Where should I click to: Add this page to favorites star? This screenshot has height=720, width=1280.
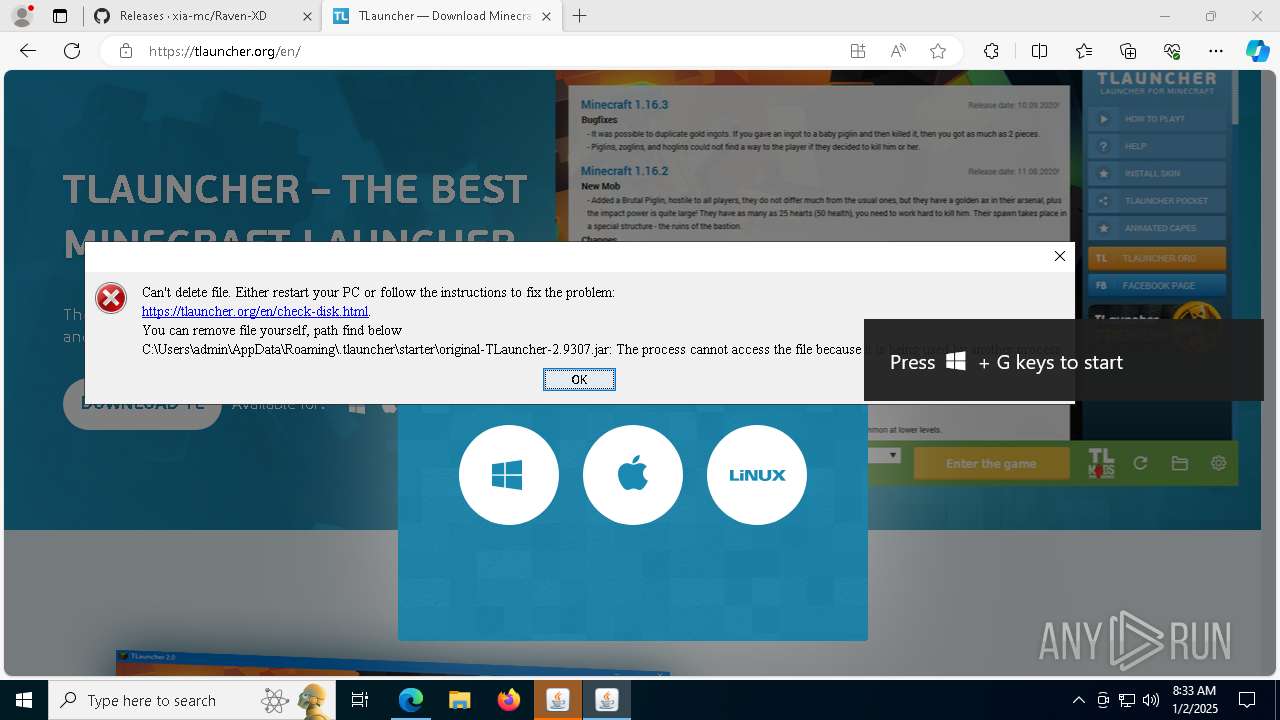point(938,51)
